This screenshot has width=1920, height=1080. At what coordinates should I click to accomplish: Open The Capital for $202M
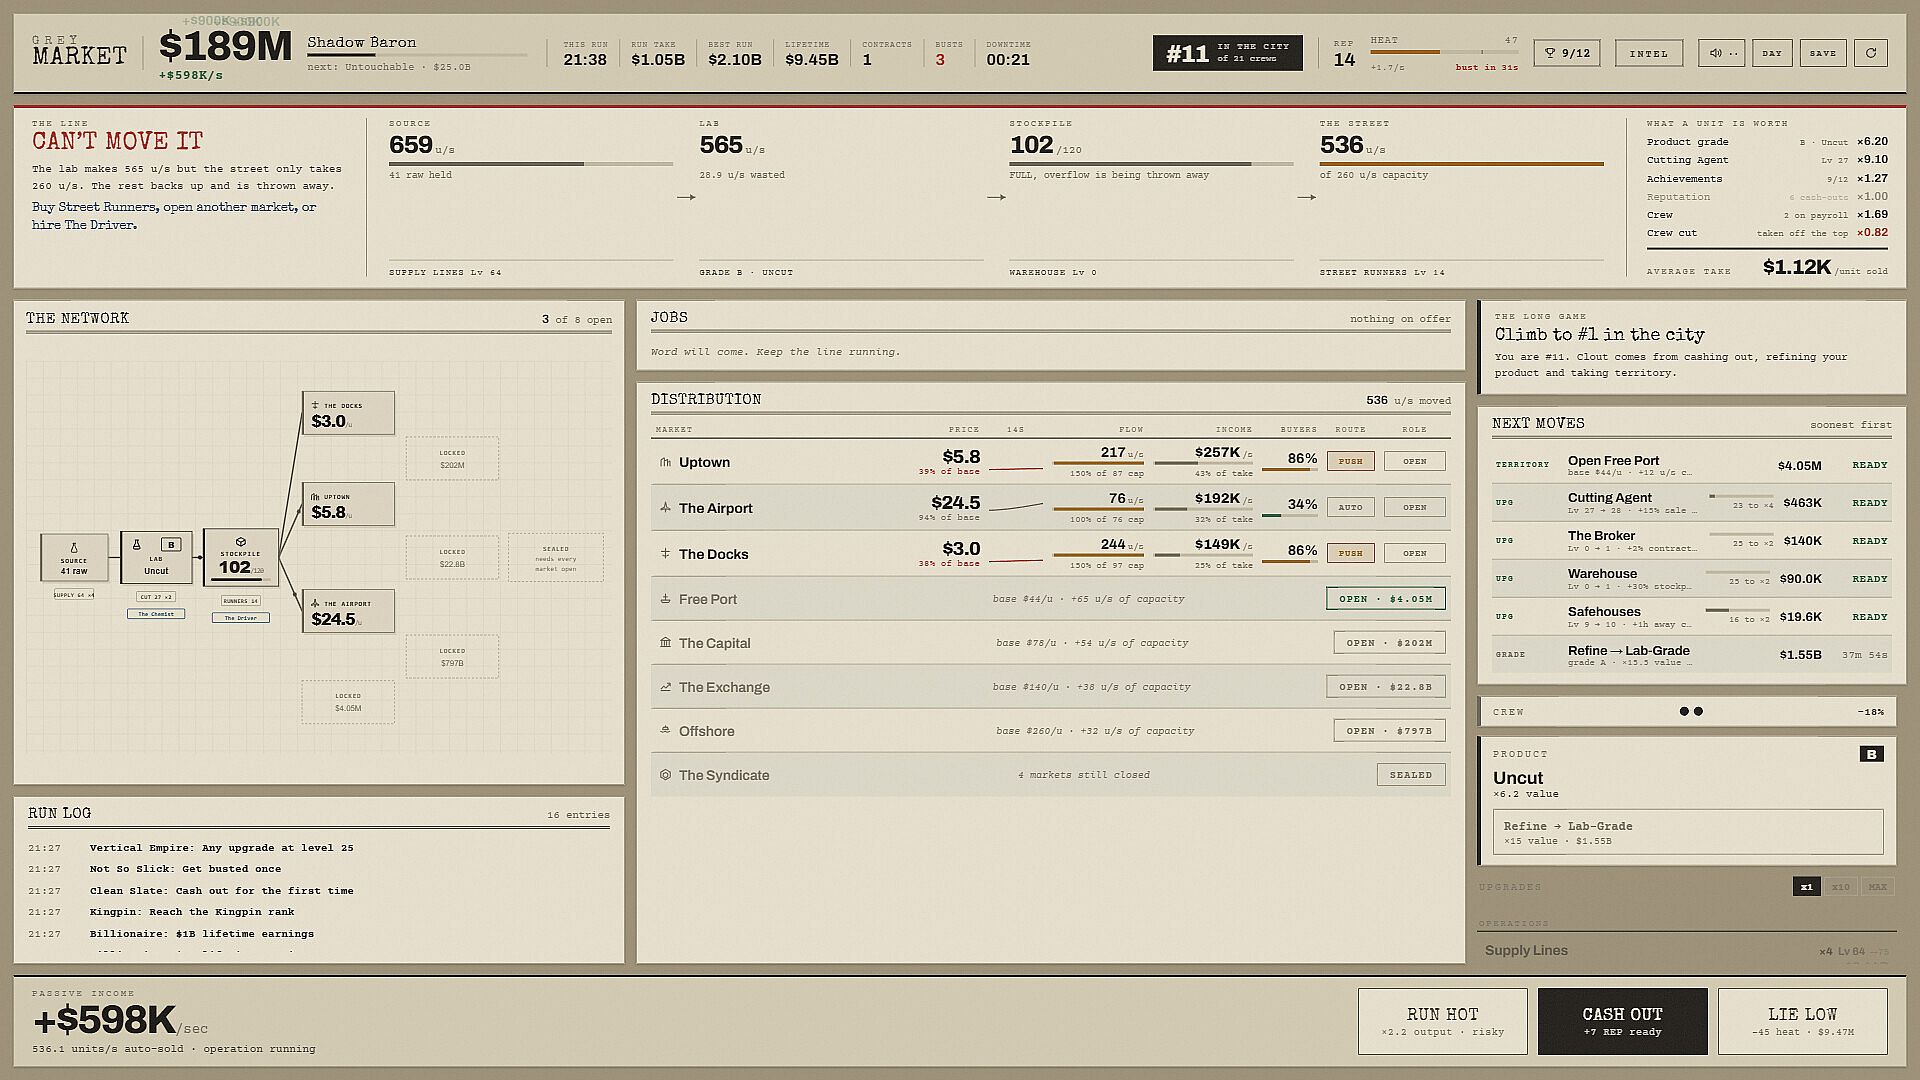click(x=1389, y=643)
